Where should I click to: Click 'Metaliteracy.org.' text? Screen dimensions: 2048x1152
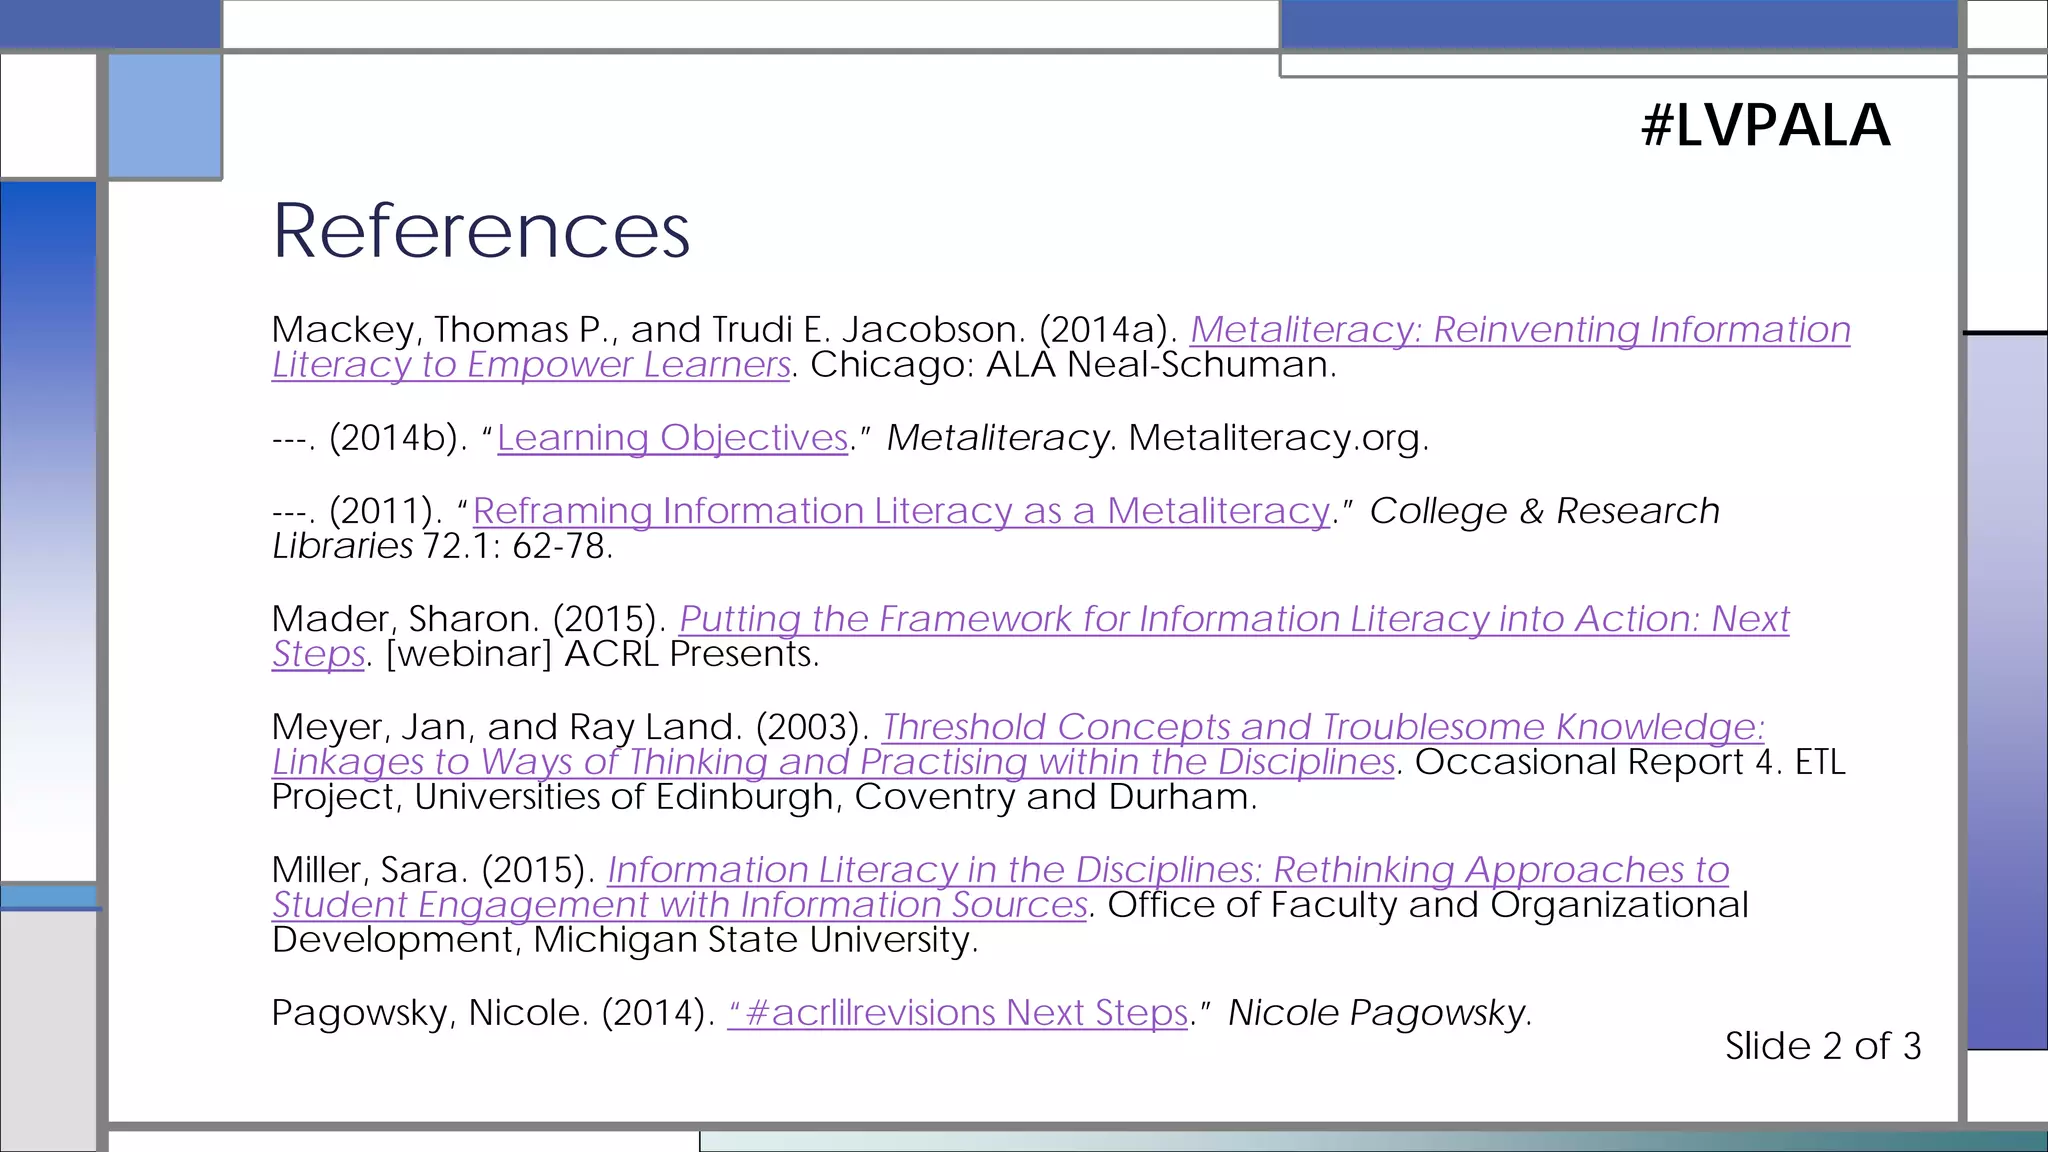pyautogui.click(x=1279, y=437)
